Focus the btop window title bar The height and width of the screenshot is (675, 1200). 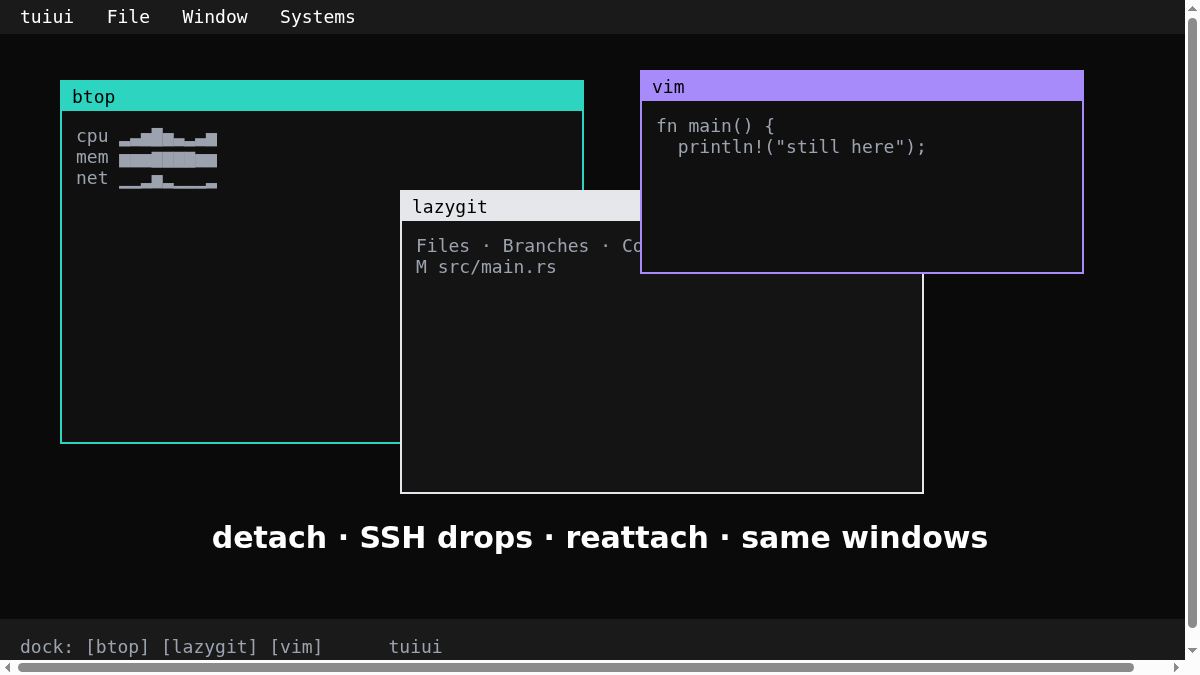tap(322, 96)
